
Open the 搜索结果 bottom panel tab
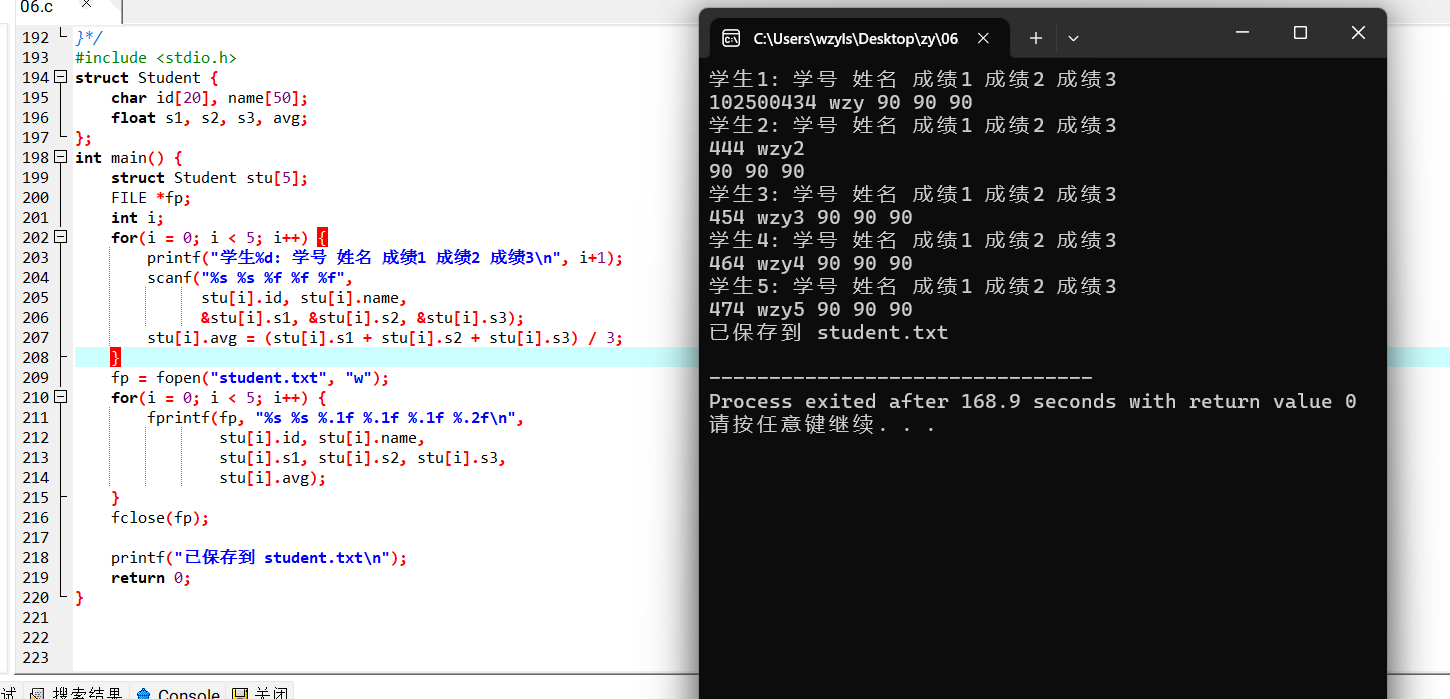coord(76,692)
